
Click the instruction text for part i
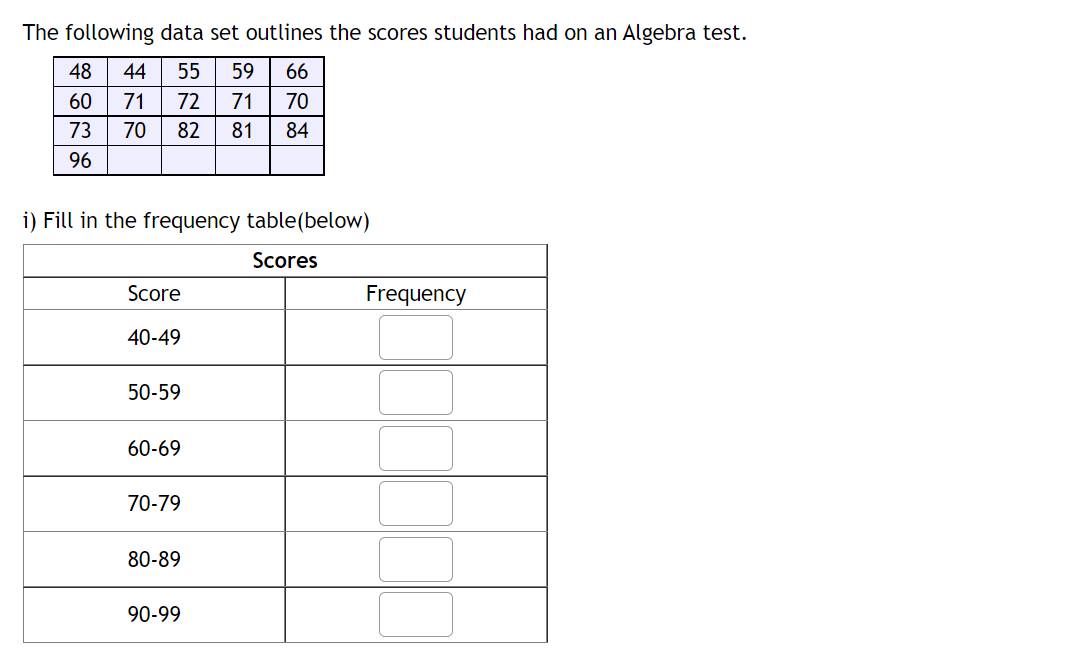(x=196, y=221)
